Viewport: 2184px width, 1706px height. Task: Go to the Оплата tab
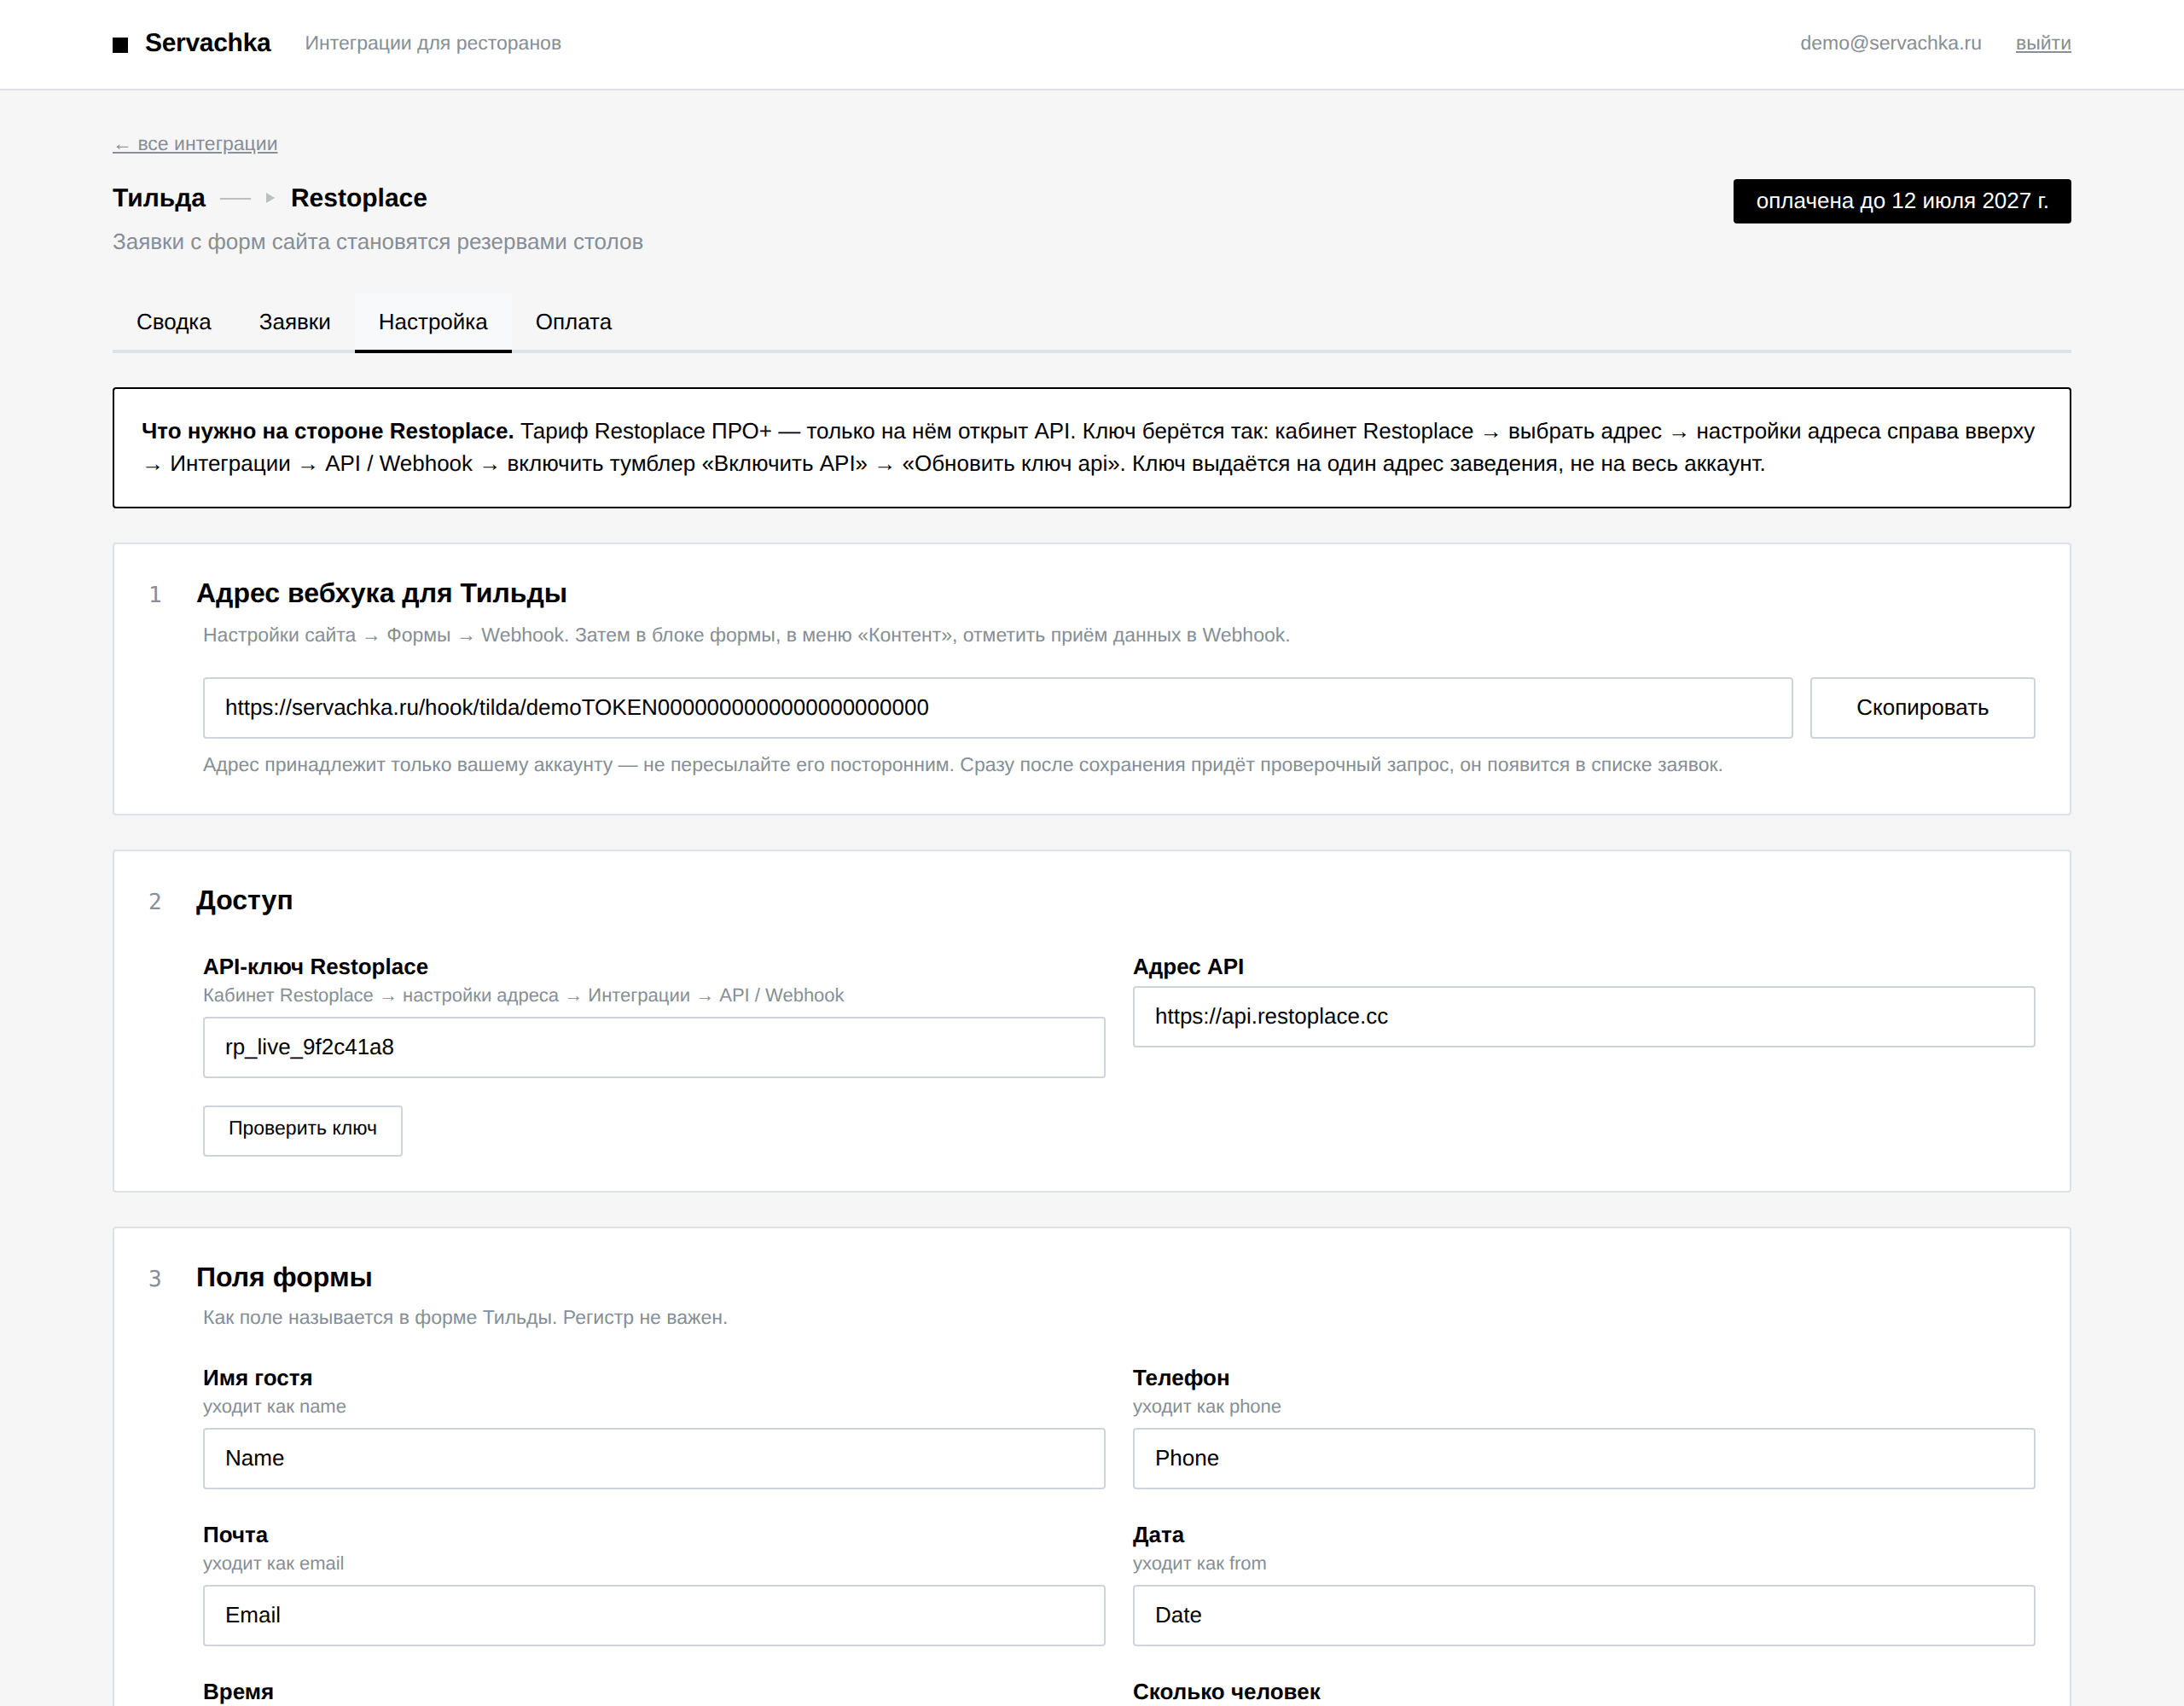[573, 322]
